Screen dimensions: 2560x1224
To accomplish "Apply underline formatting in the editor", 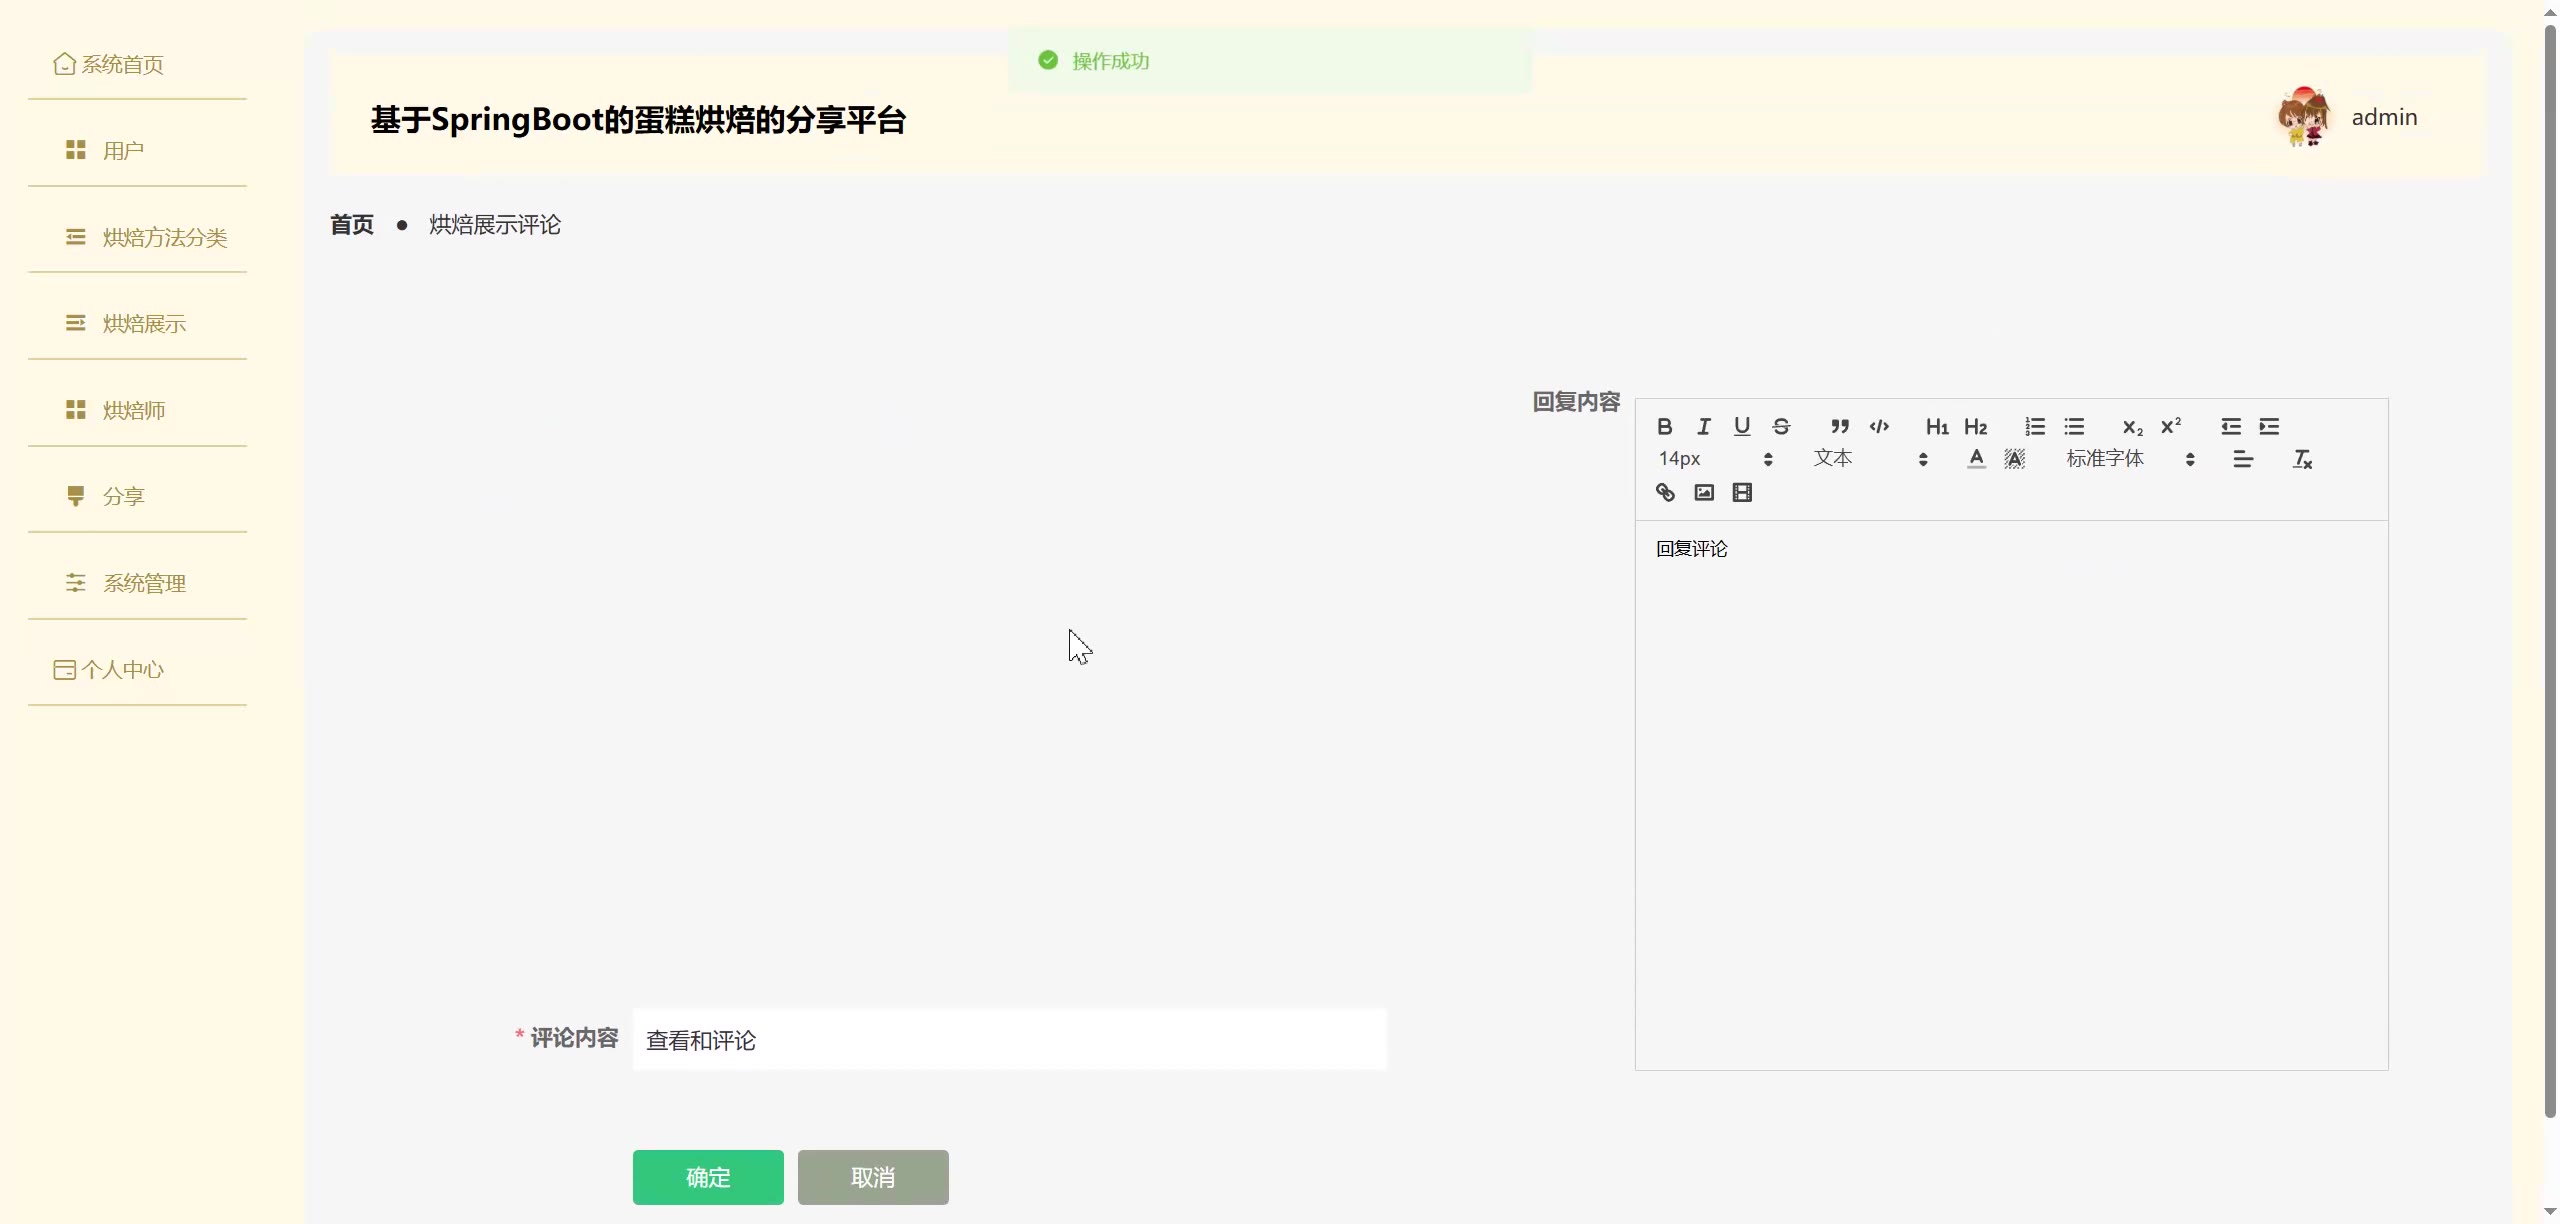I will point(1742,427).
